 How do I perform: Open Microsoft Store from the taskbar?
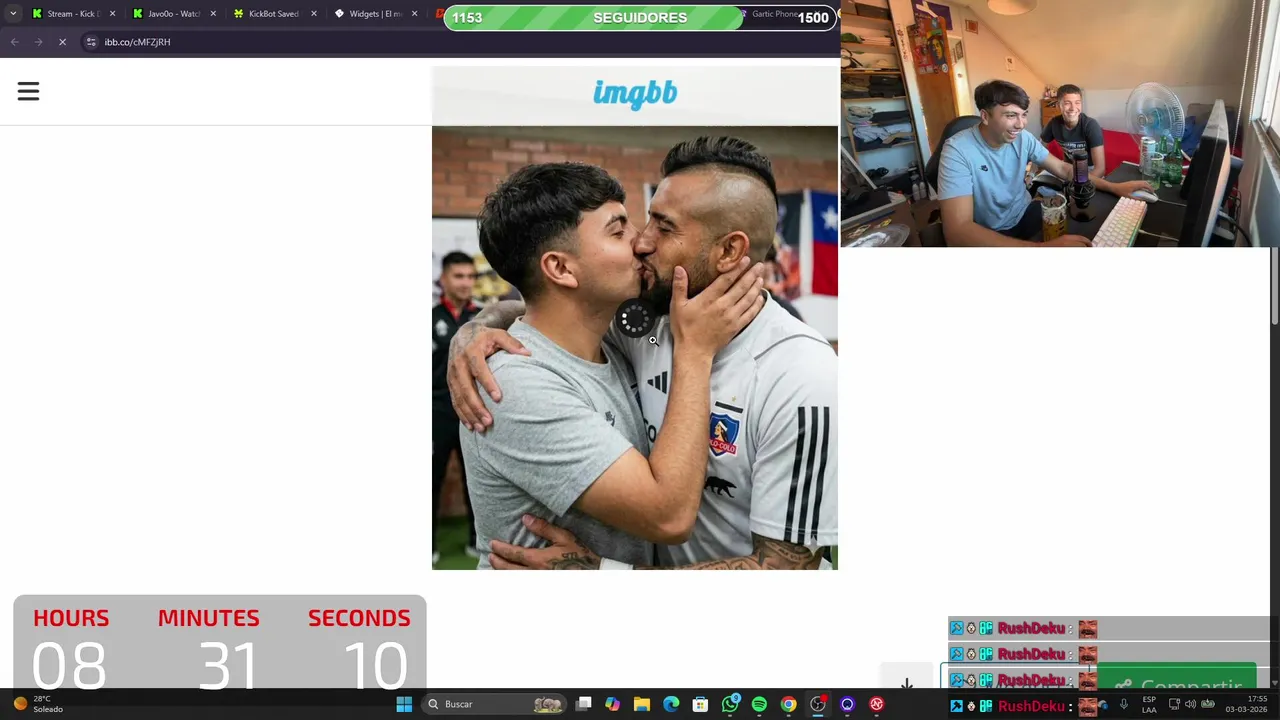700,704
